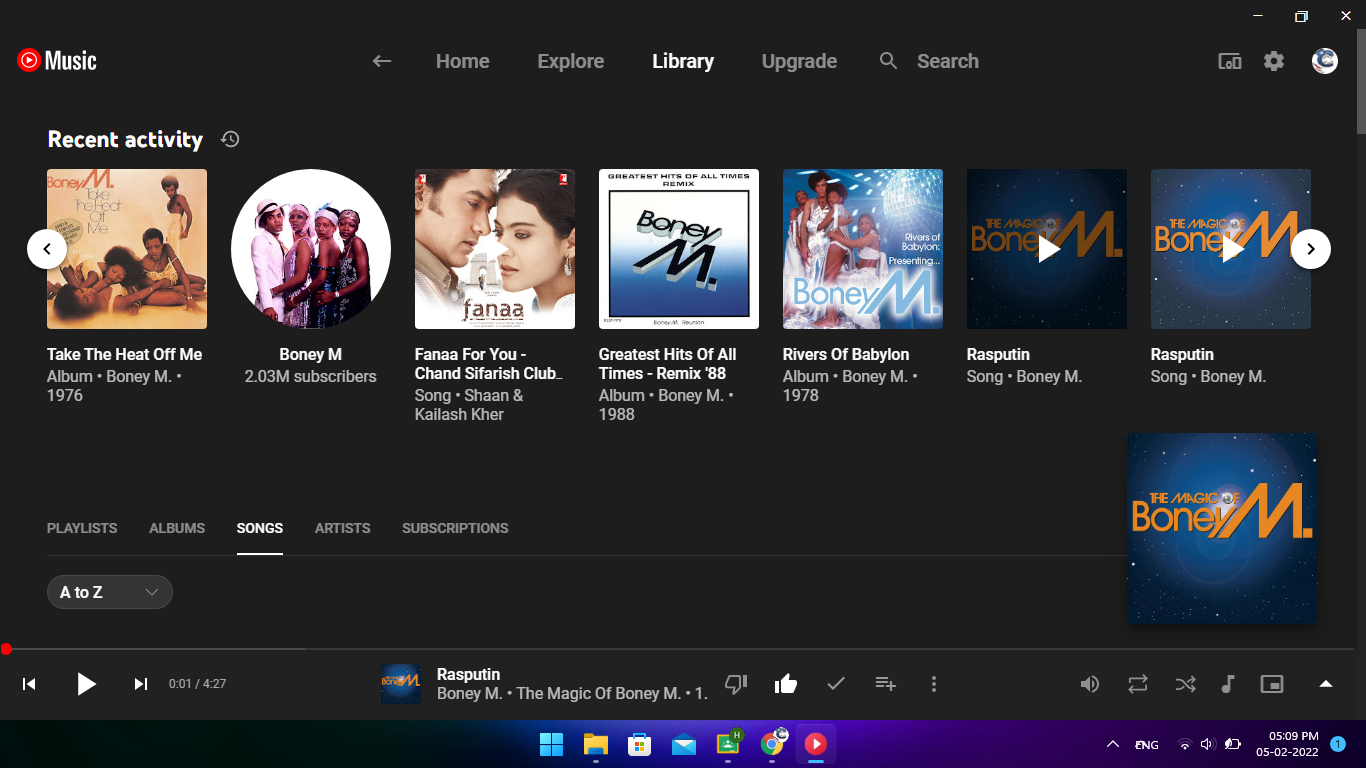
Task: Open YouTube Music settings gear
Action: [x=1273, y=61]
